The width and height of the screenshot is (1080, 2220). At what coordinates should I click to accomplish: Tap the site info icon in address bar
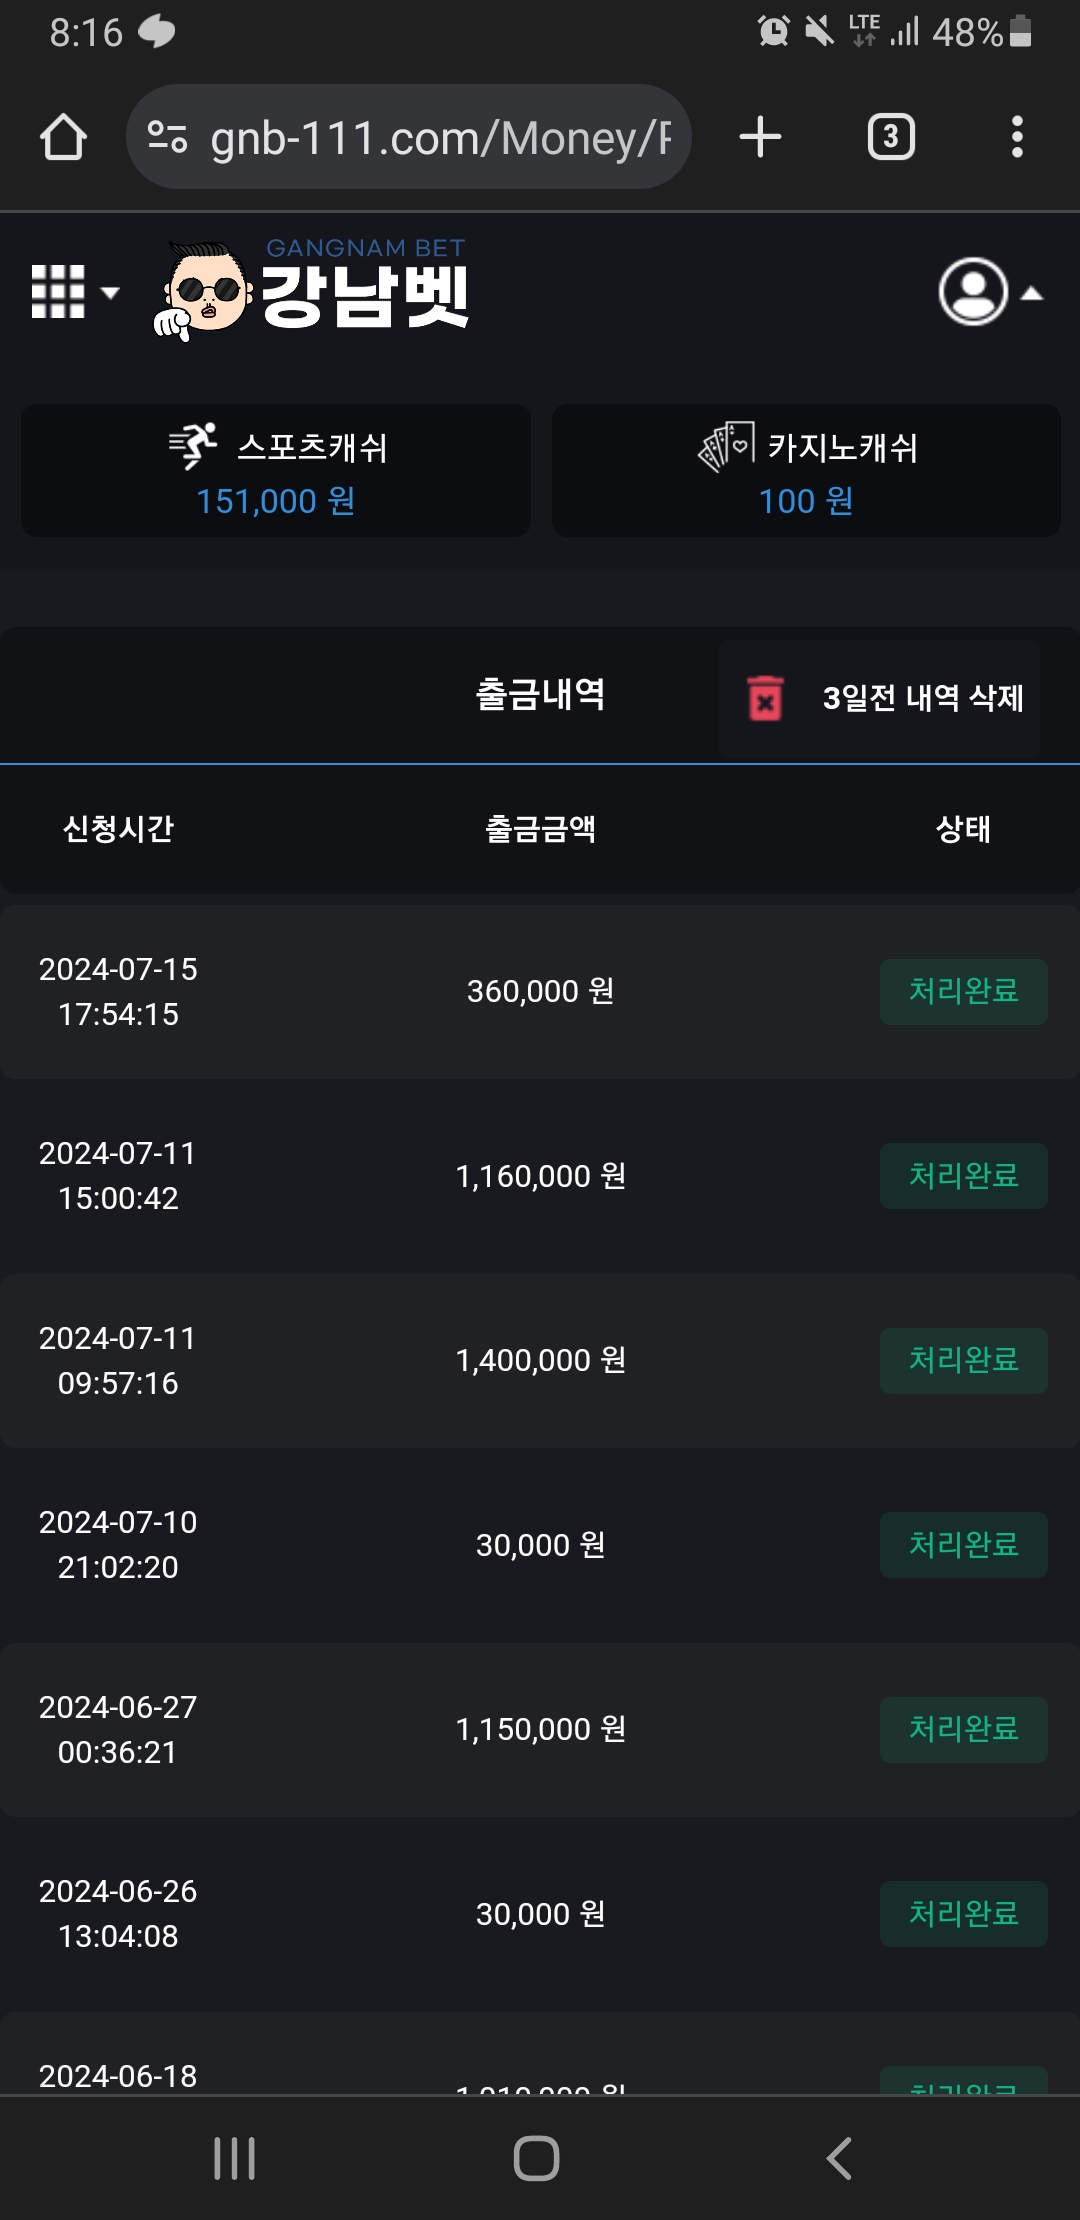[x=167, y=137]
